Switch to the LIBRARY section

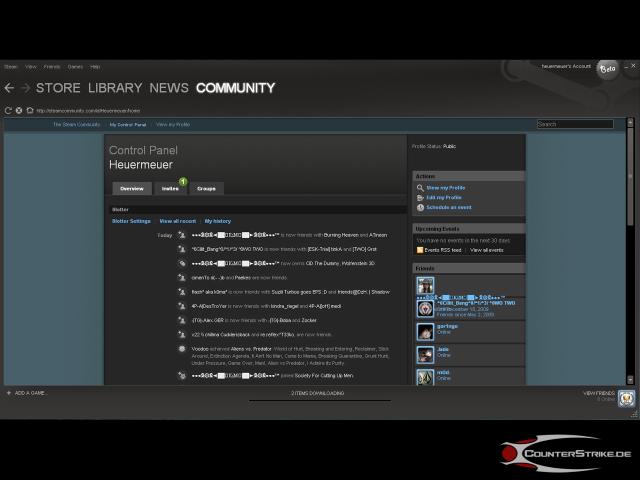click(115, 88)
